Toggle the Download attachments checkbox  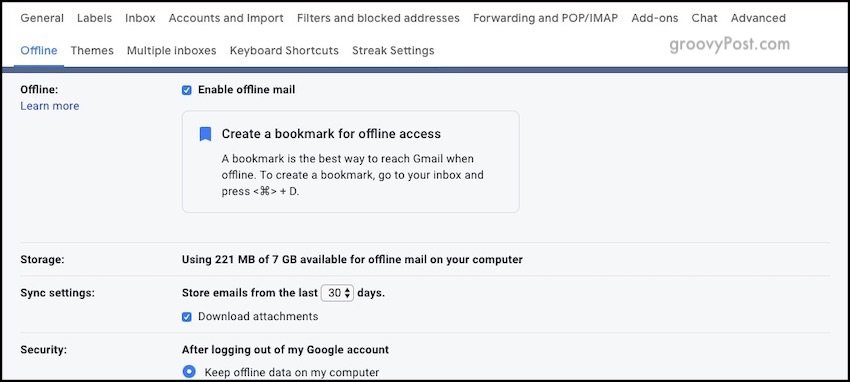tap(186, 317)
